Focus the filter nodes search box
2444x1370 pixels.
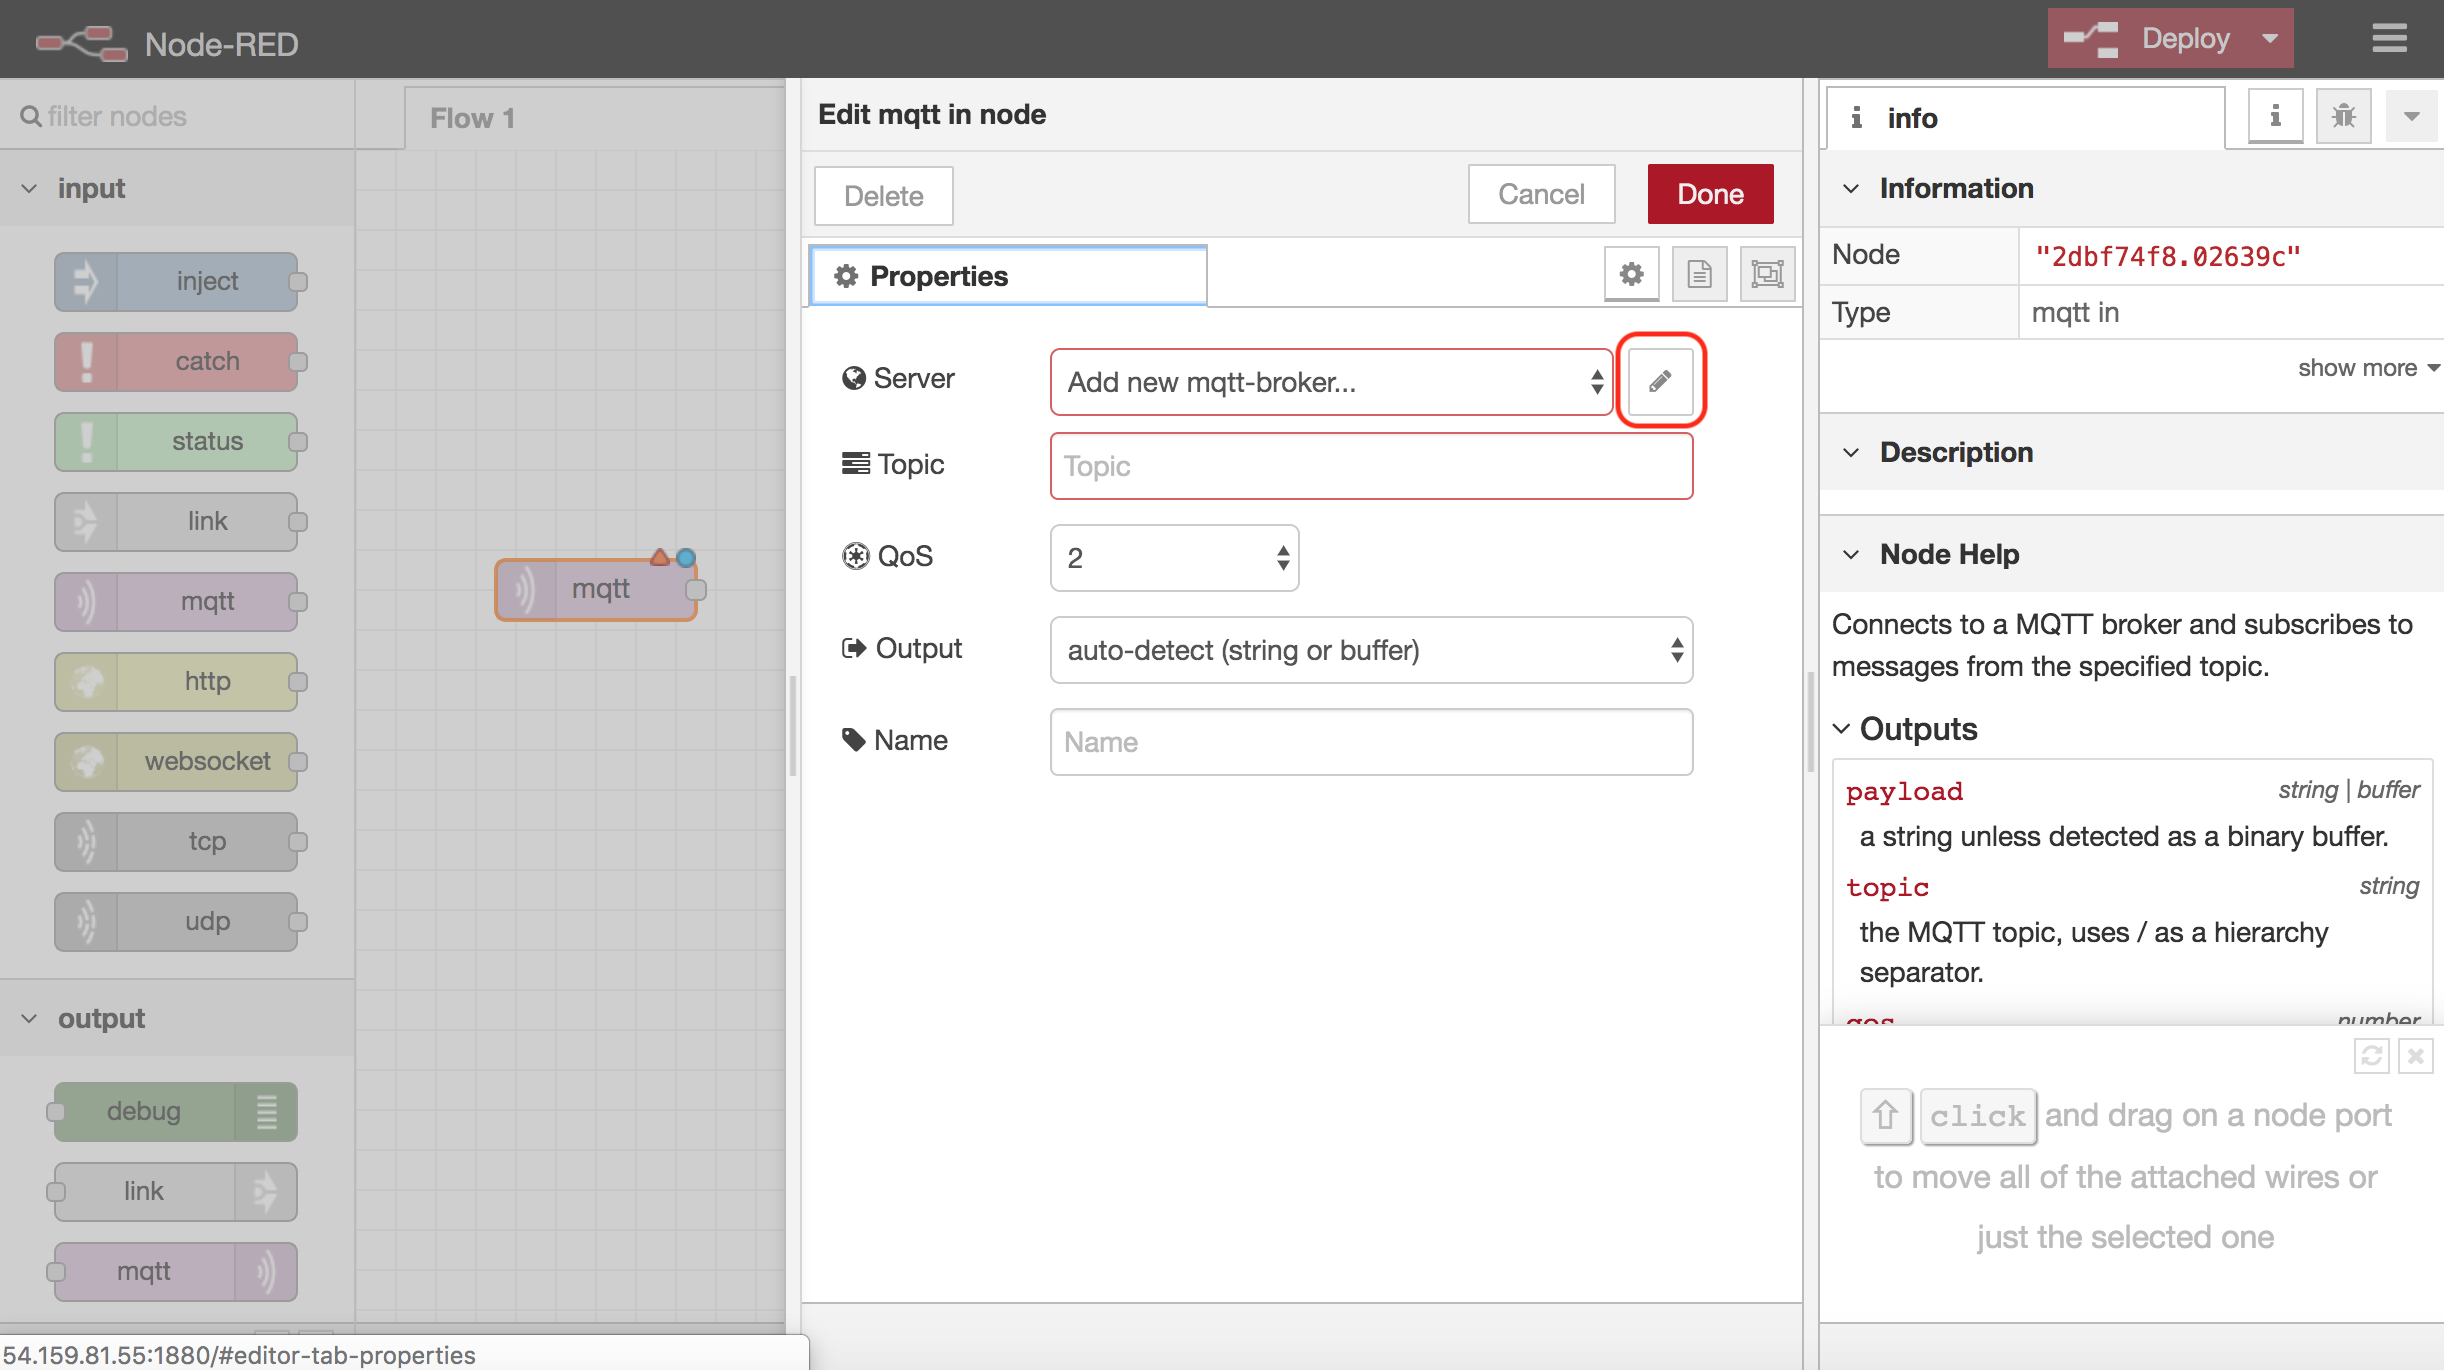[x=177, y=116]
